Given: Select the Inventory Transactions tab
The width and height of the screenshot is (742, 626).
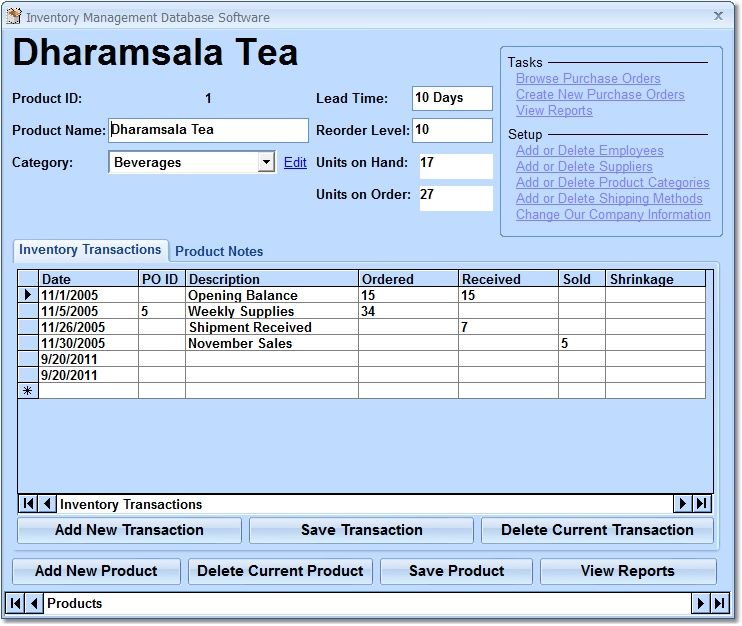Looking at the screenshot, I should coord(90,250).
